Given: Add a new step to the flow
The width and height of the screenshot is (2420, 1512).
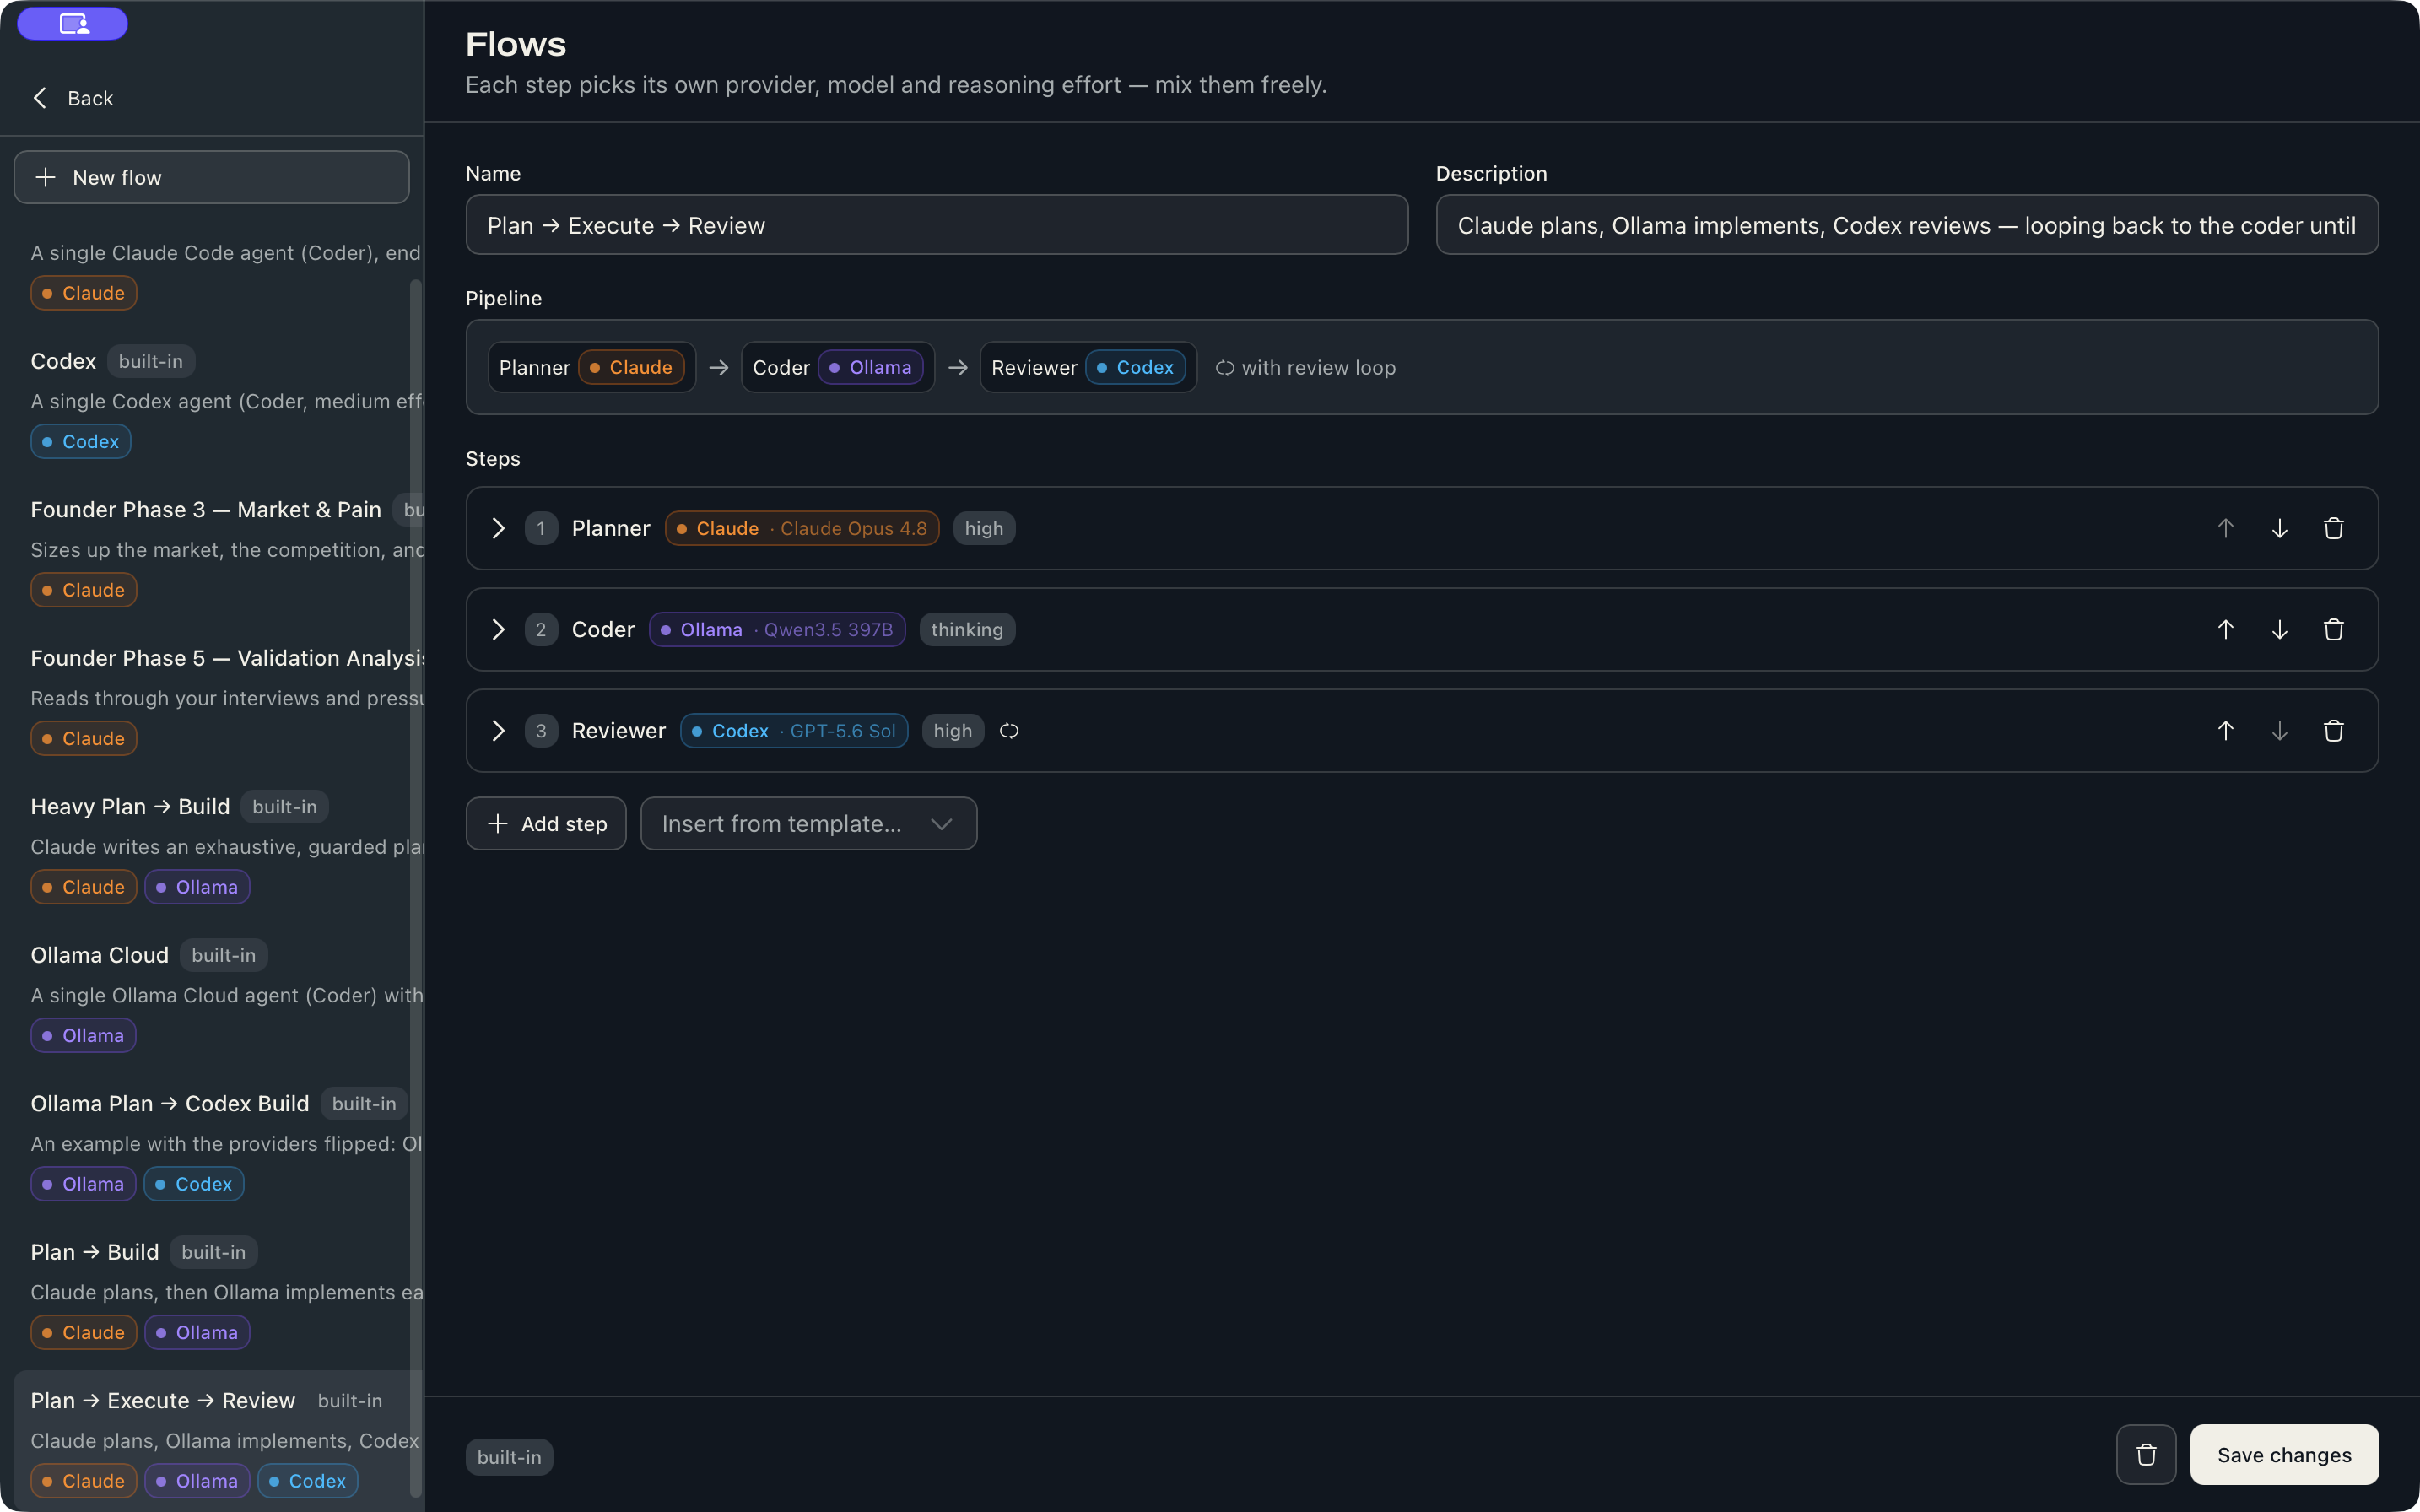Looking at the screenshot, I should (x=546, y=823).
